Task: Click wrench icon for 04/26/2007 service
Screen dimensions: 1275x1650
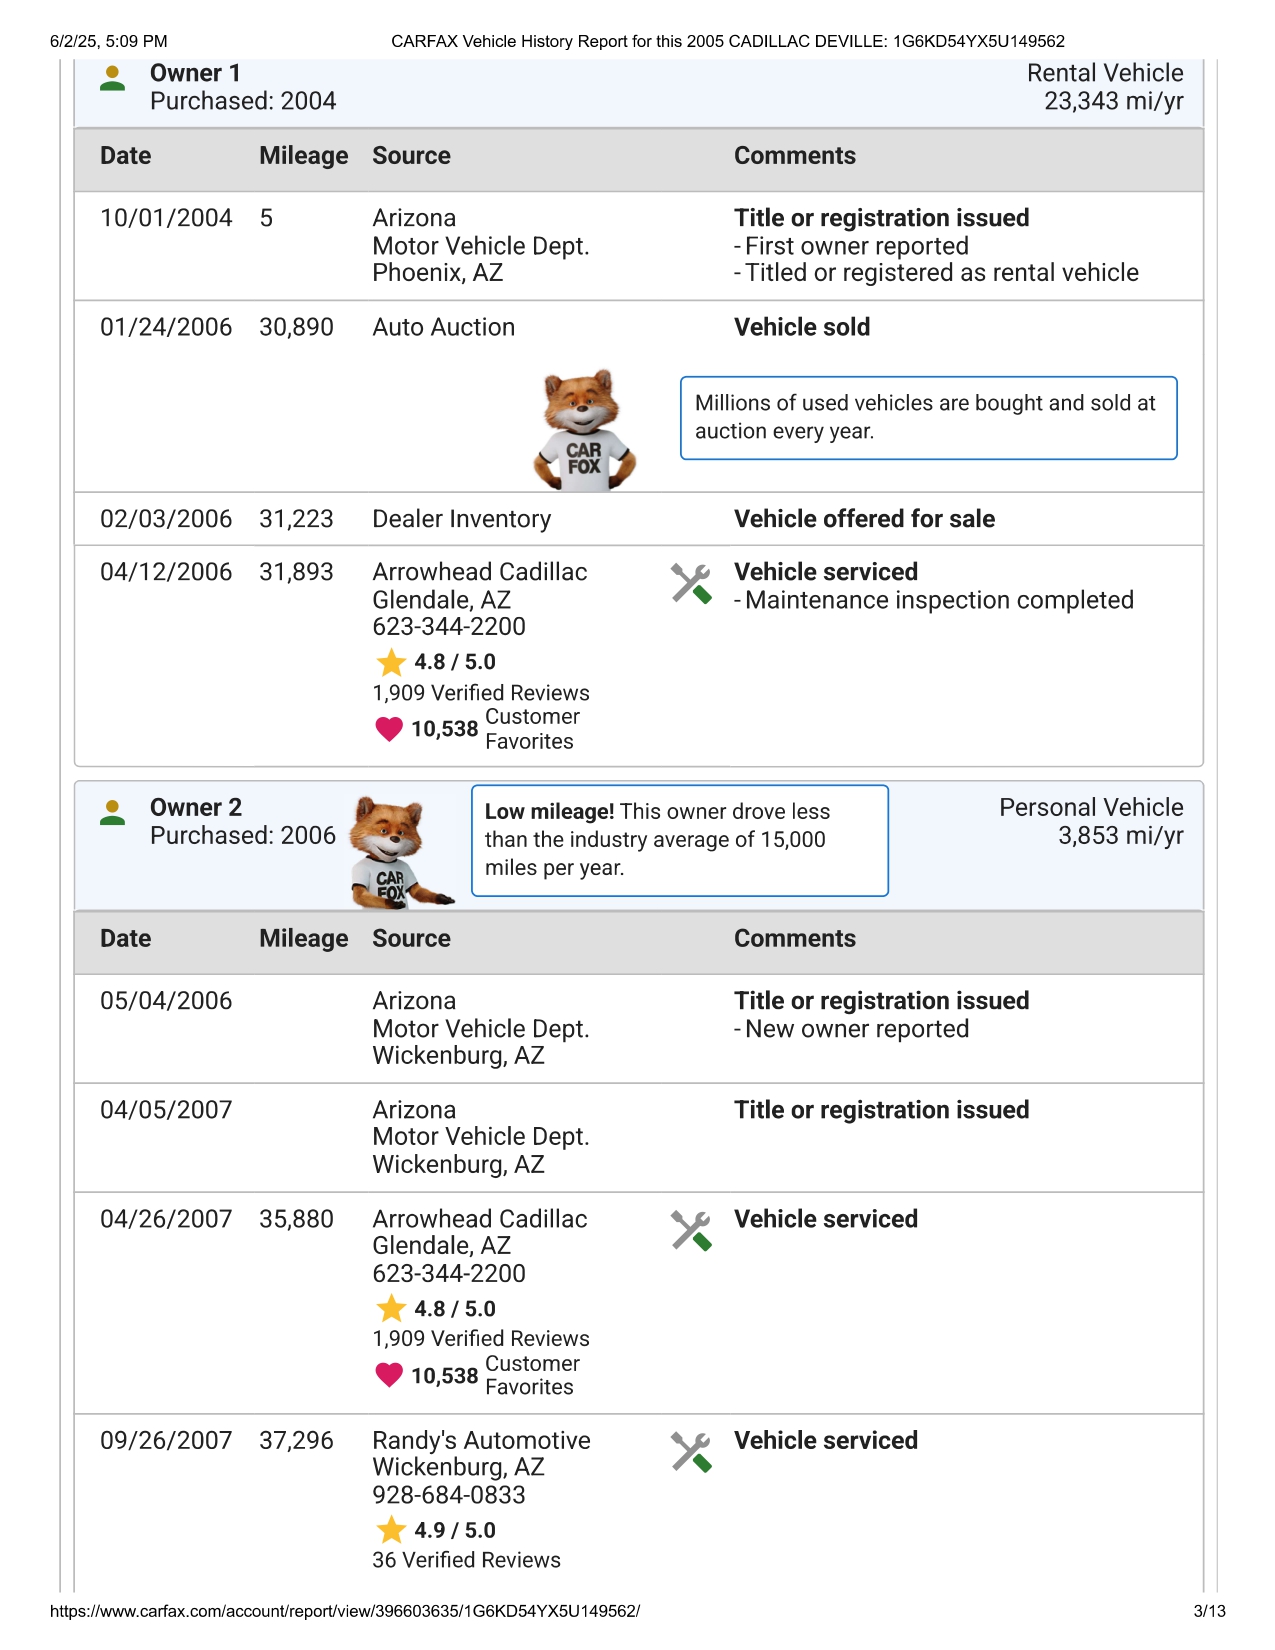Action: click(x=690, y=1231)
